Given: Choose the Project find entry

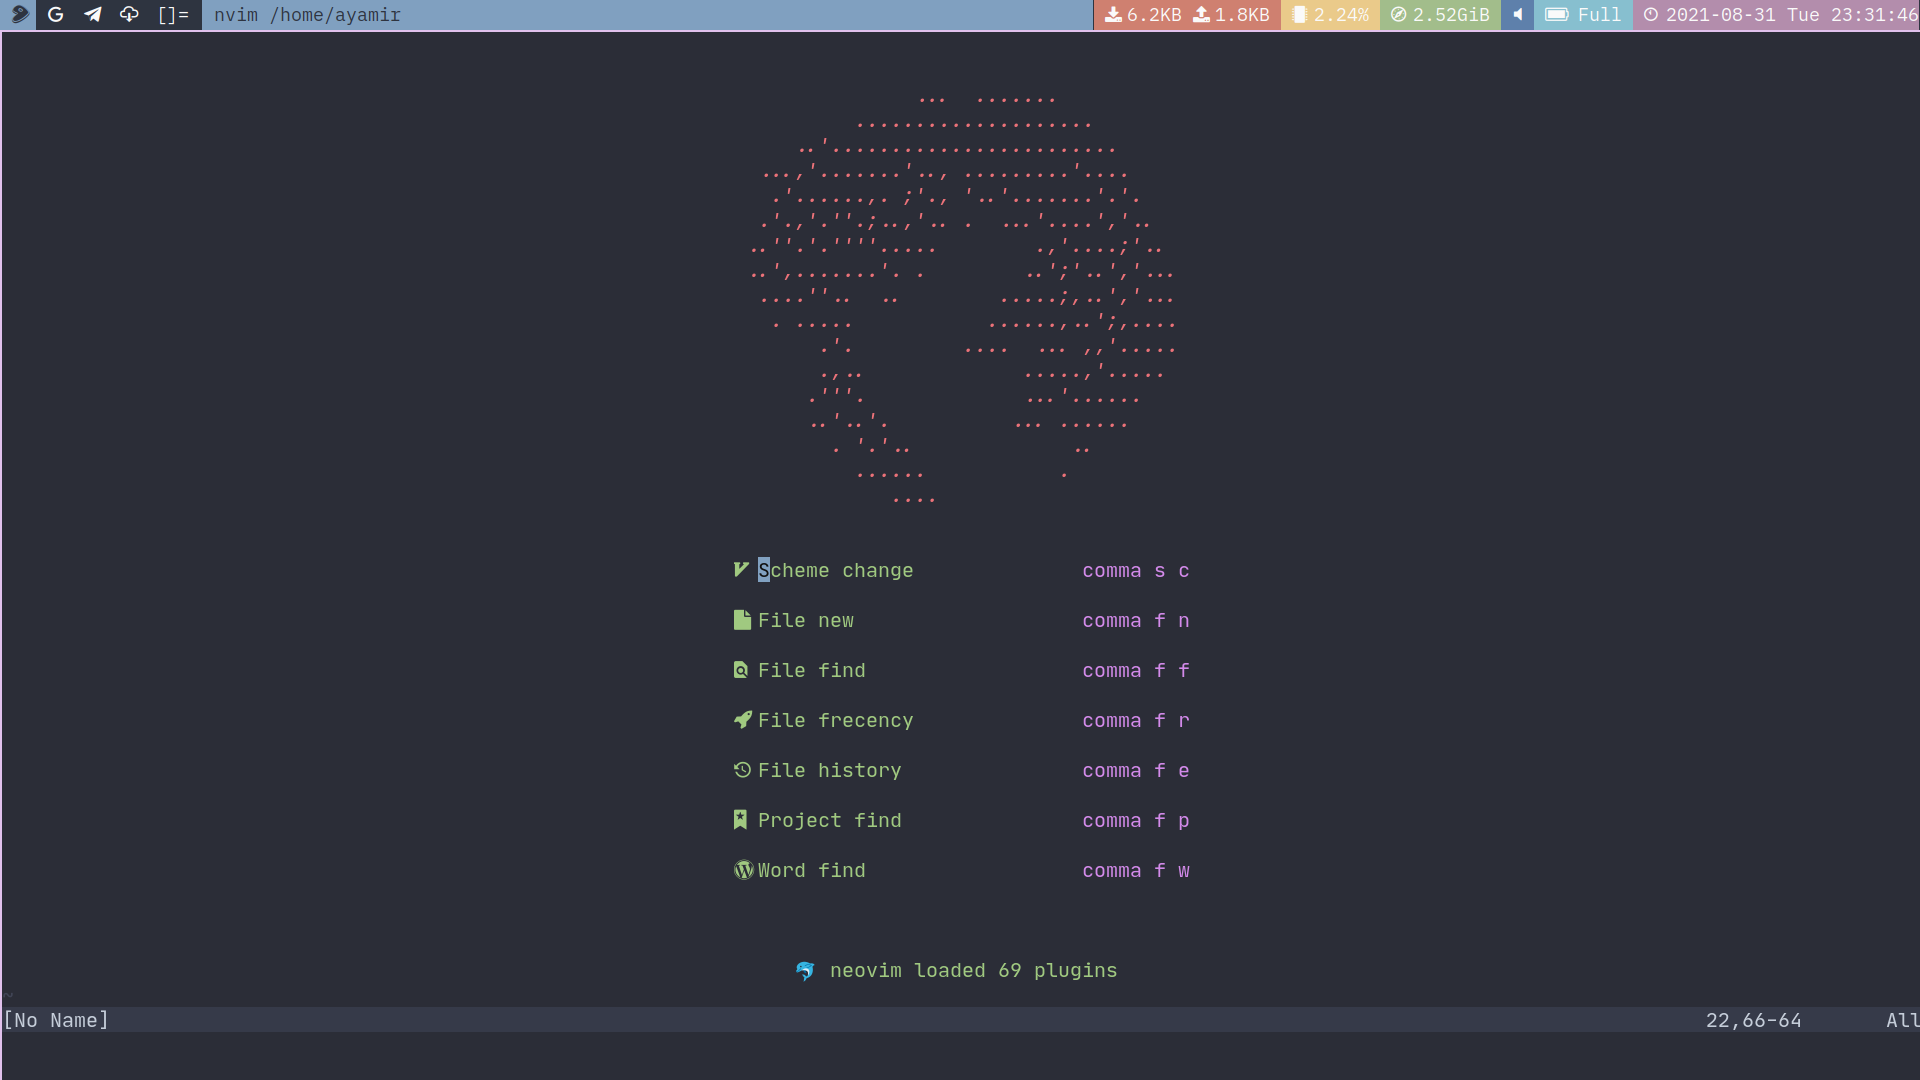Looking at the screenshot, I should point(829,821).
